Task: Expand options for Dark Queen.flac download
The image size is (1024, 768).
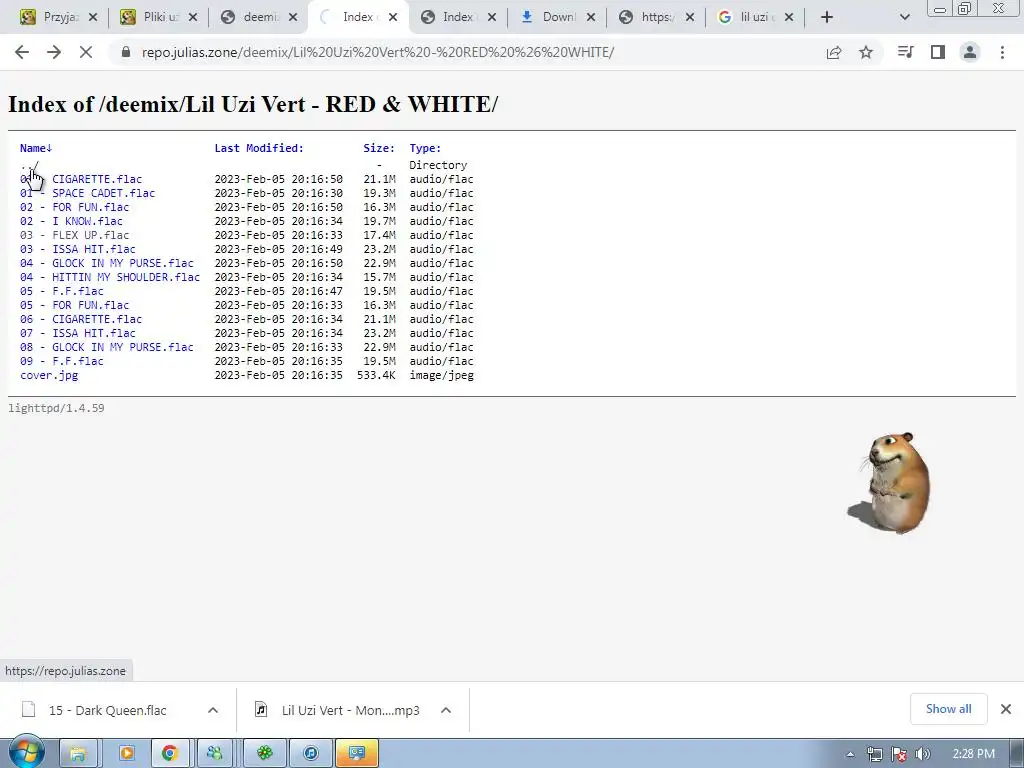Action: [213, 710]
